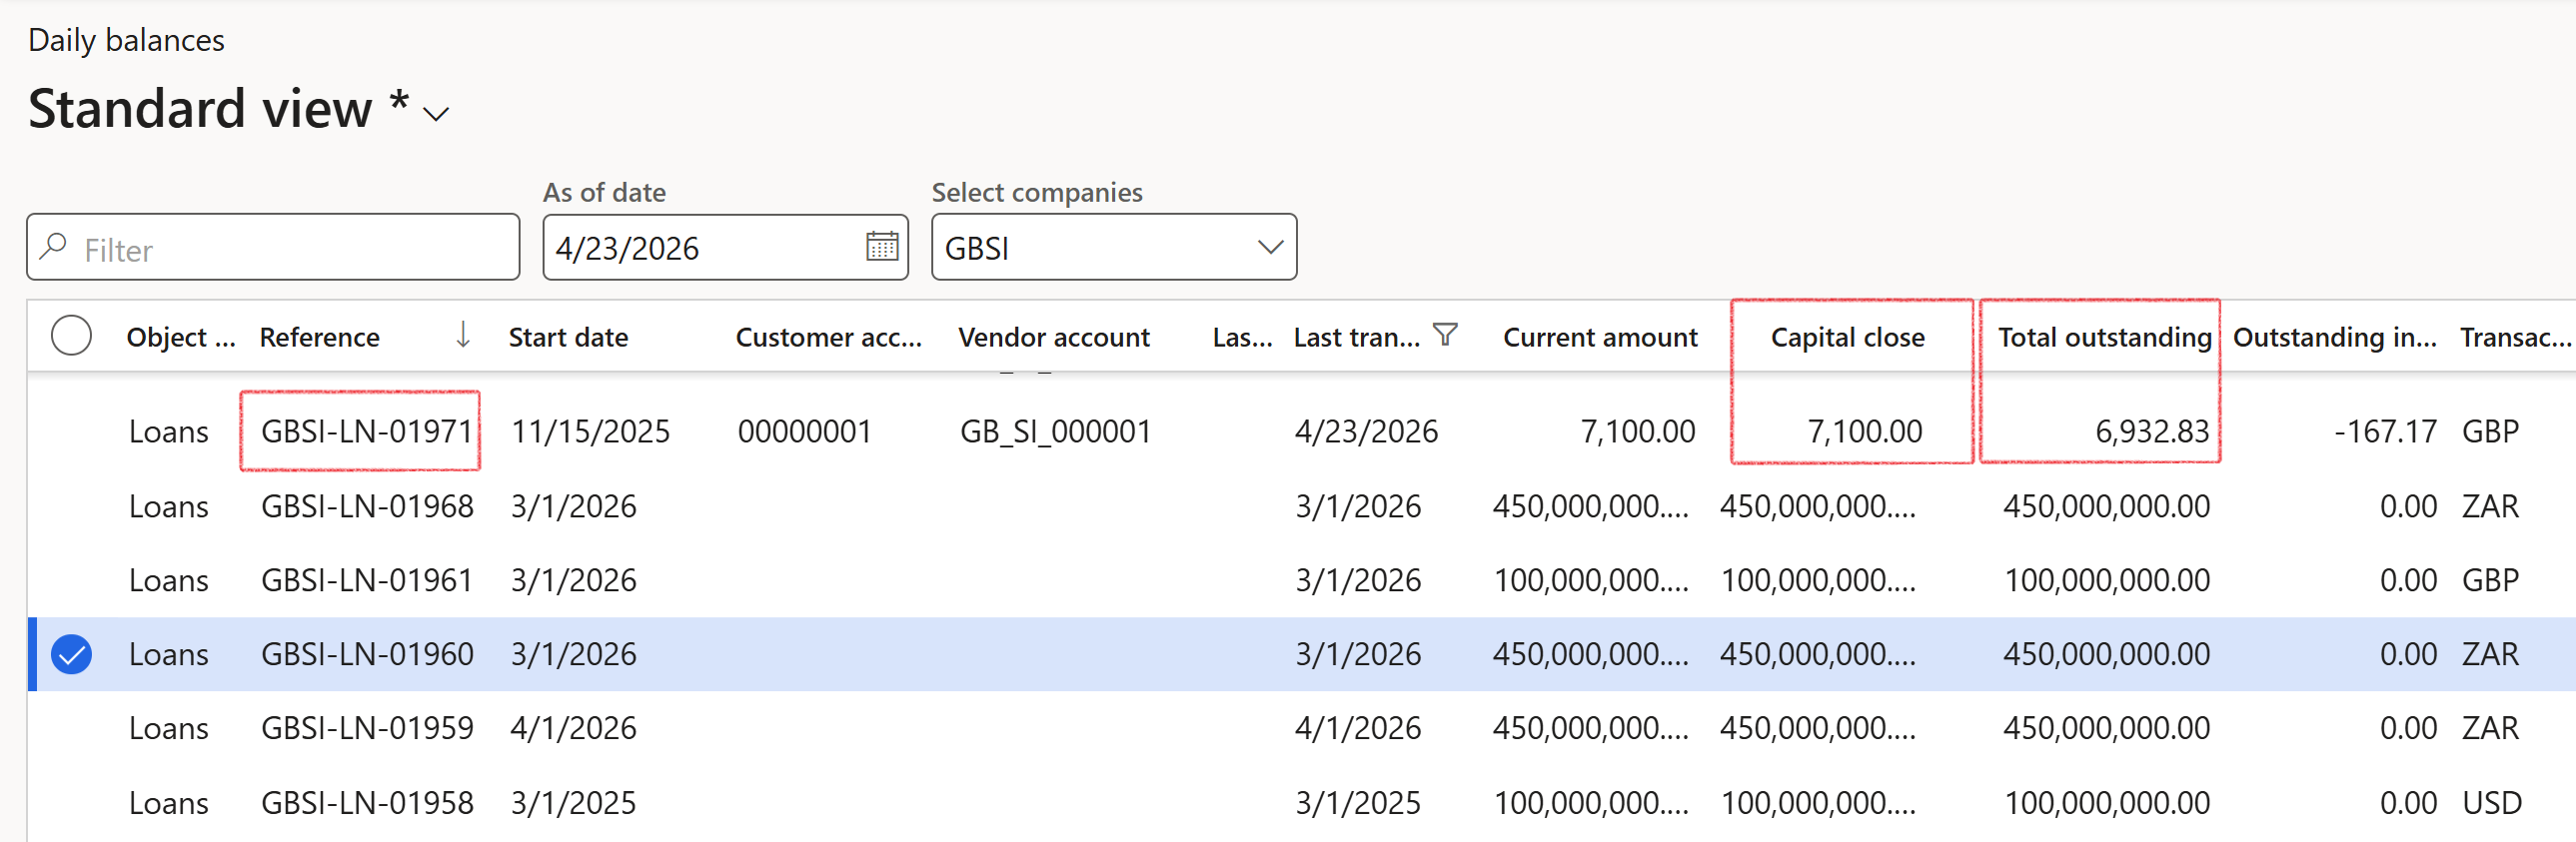Open the As of date calendar picker
The height and width of the screenshot is (842, 2576).
coord(881,247)
